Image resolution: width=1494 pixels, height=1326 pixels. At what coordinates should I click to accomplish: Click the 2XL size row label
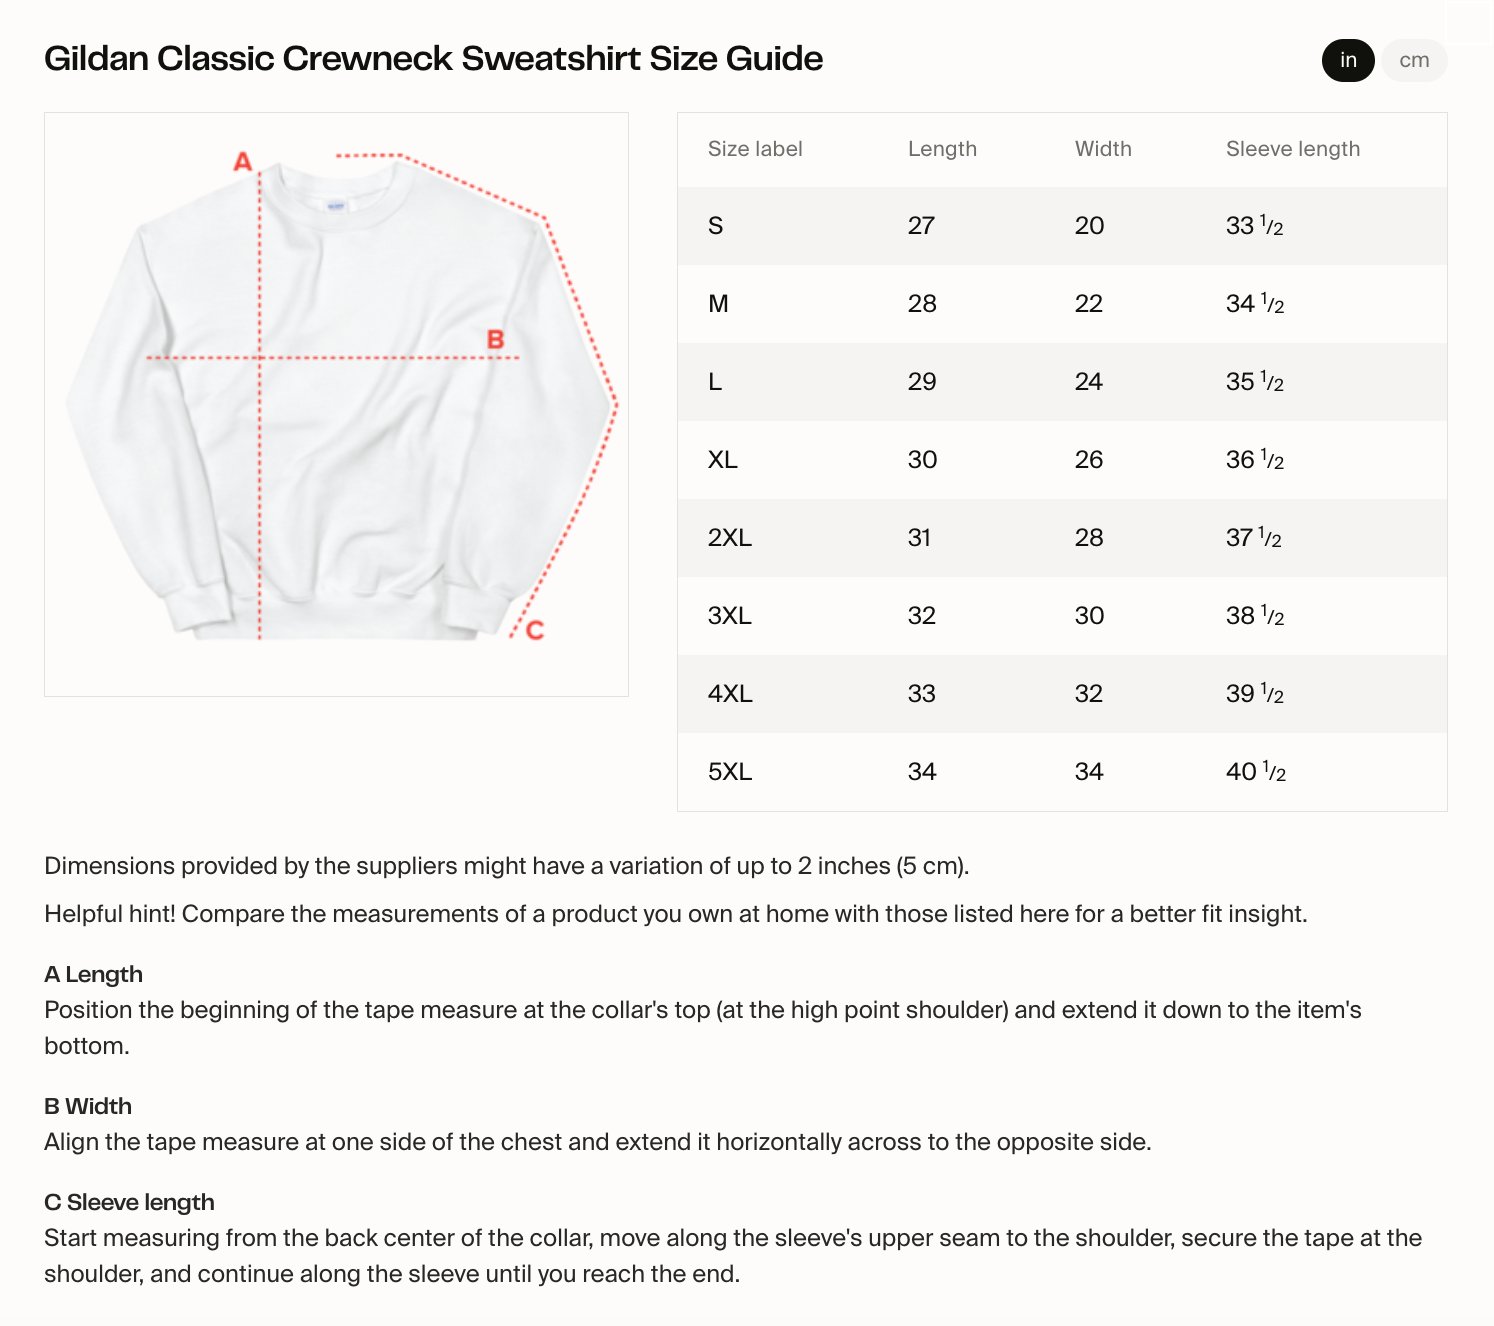tap(730, 538)
